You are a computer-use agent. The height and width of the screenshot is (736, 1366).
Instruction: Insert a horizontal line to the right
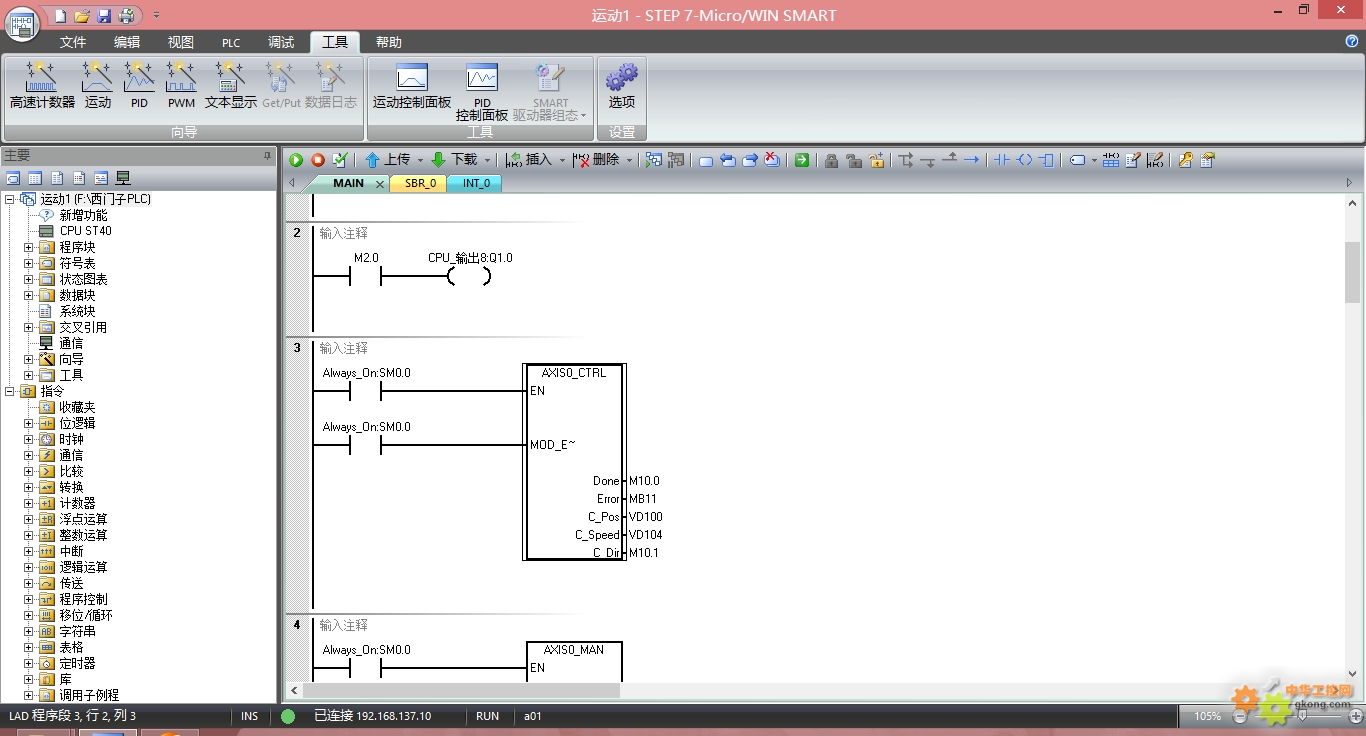coord(971,160)
